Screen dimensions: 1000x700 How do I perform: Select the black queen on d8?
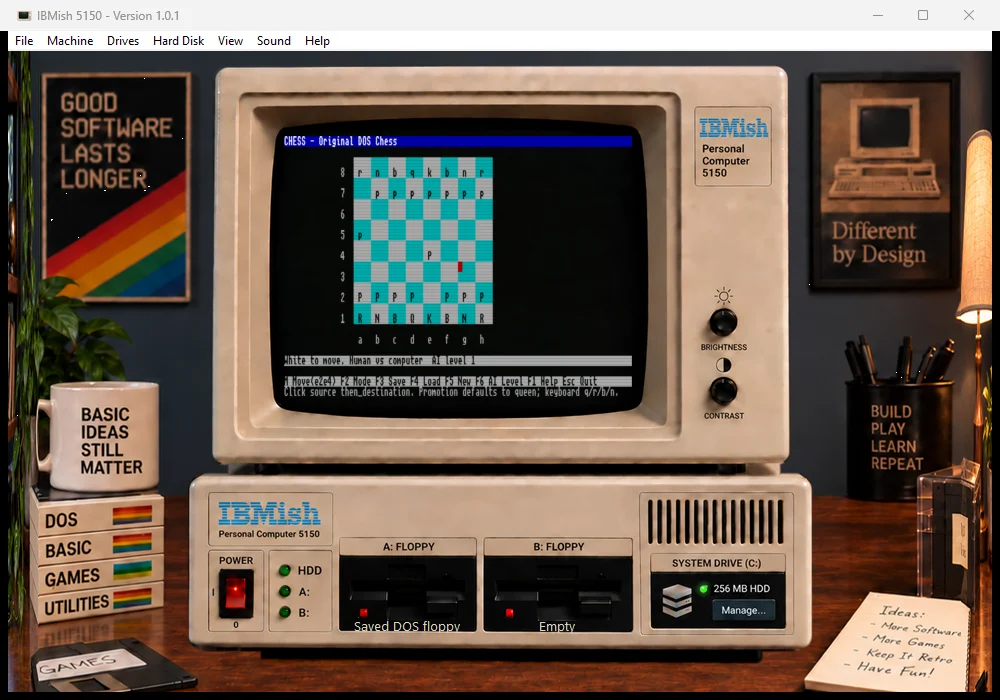pos(412,173)
